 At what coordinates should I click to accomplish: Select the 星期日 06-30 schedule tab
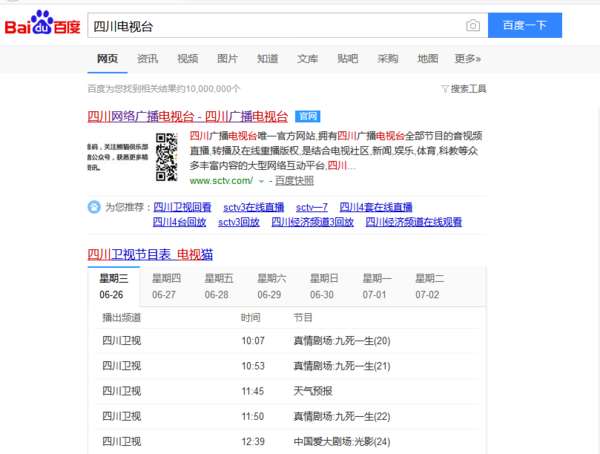pyautogui.click(x=324, y=287)
